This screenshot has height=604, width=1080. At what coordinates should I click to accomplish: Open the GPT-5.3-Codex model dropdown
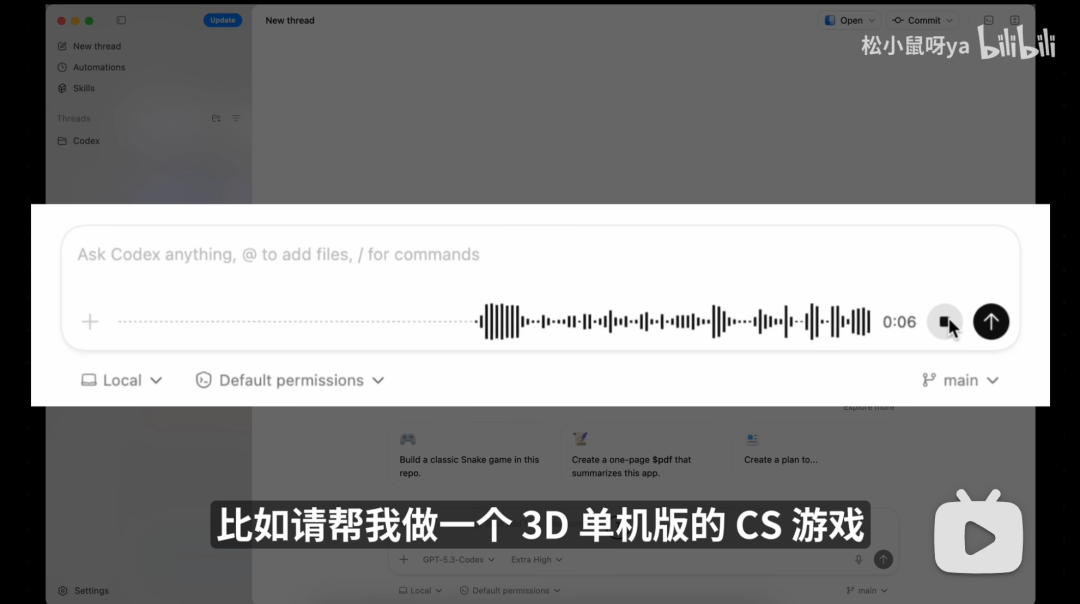pyautogui.click(x=458, y=560)
